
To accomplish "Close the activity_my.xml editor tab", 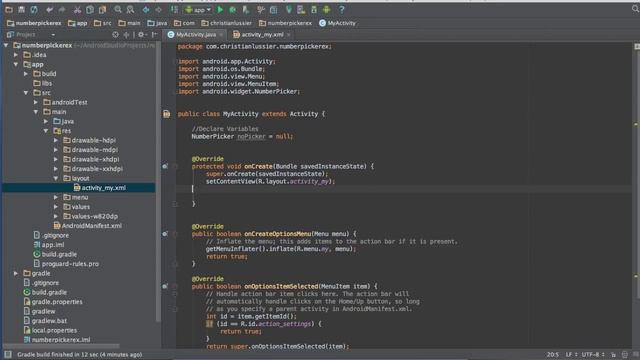I will (x=288, y=35).
